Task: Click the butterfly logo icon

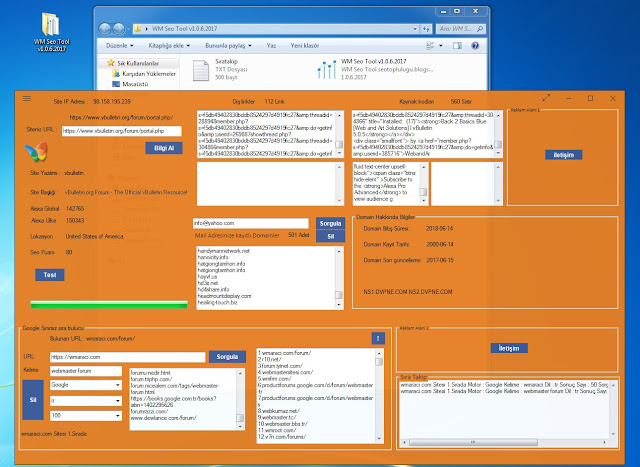Action: coord(36,151)
